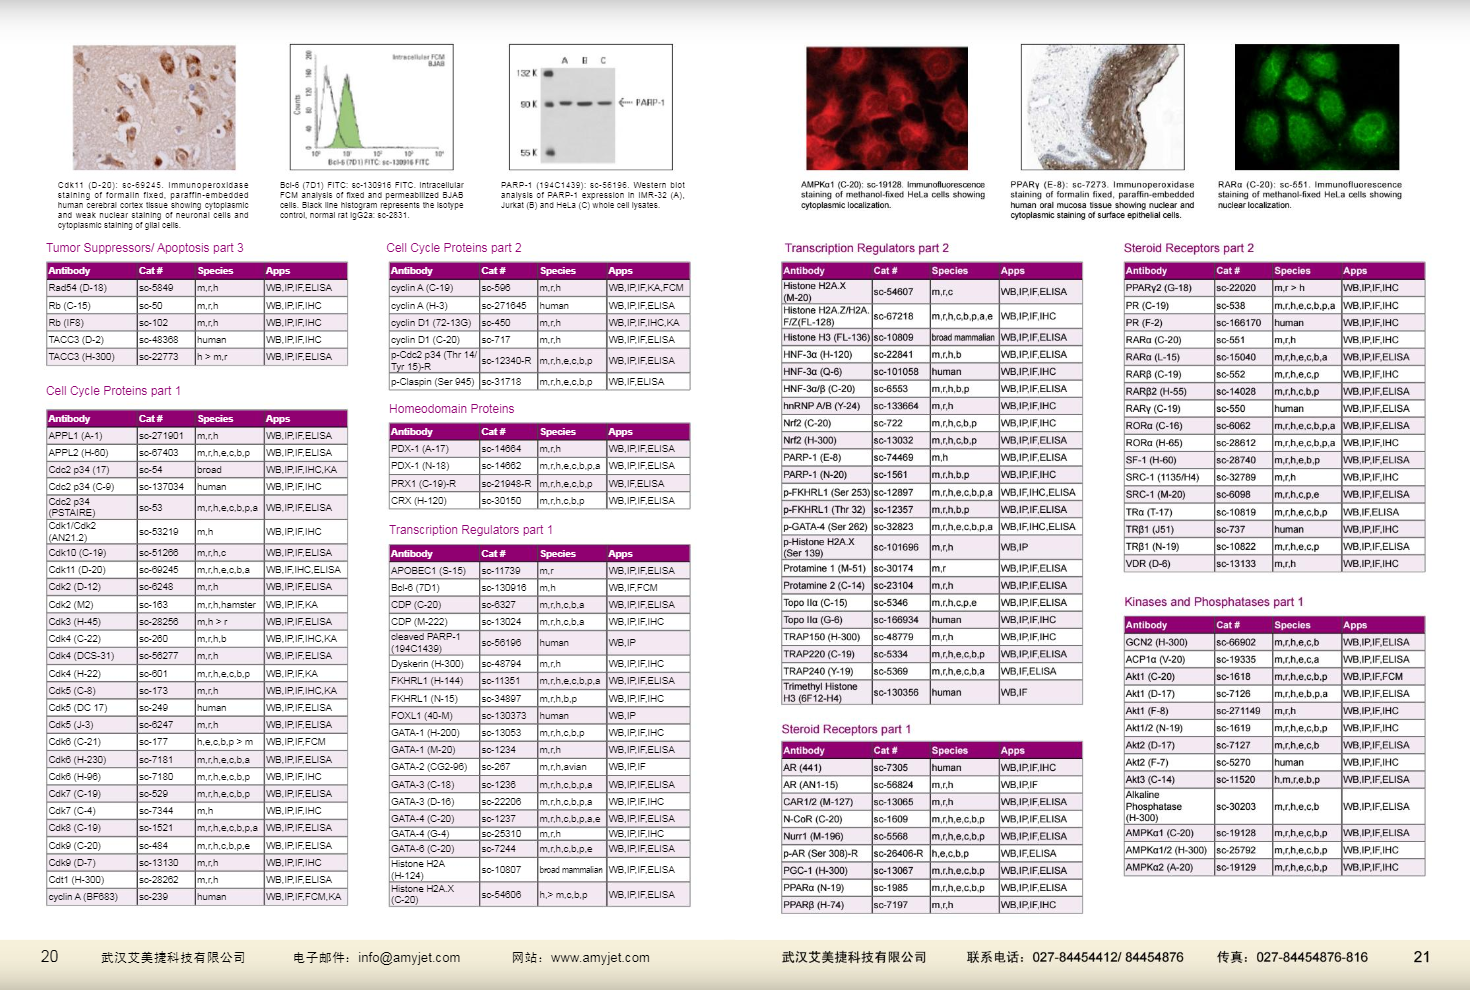Select the Transcription Regulators part 2 heading
The height and width of the screenshot is (990, 1470).
click(x=866, y=248)
